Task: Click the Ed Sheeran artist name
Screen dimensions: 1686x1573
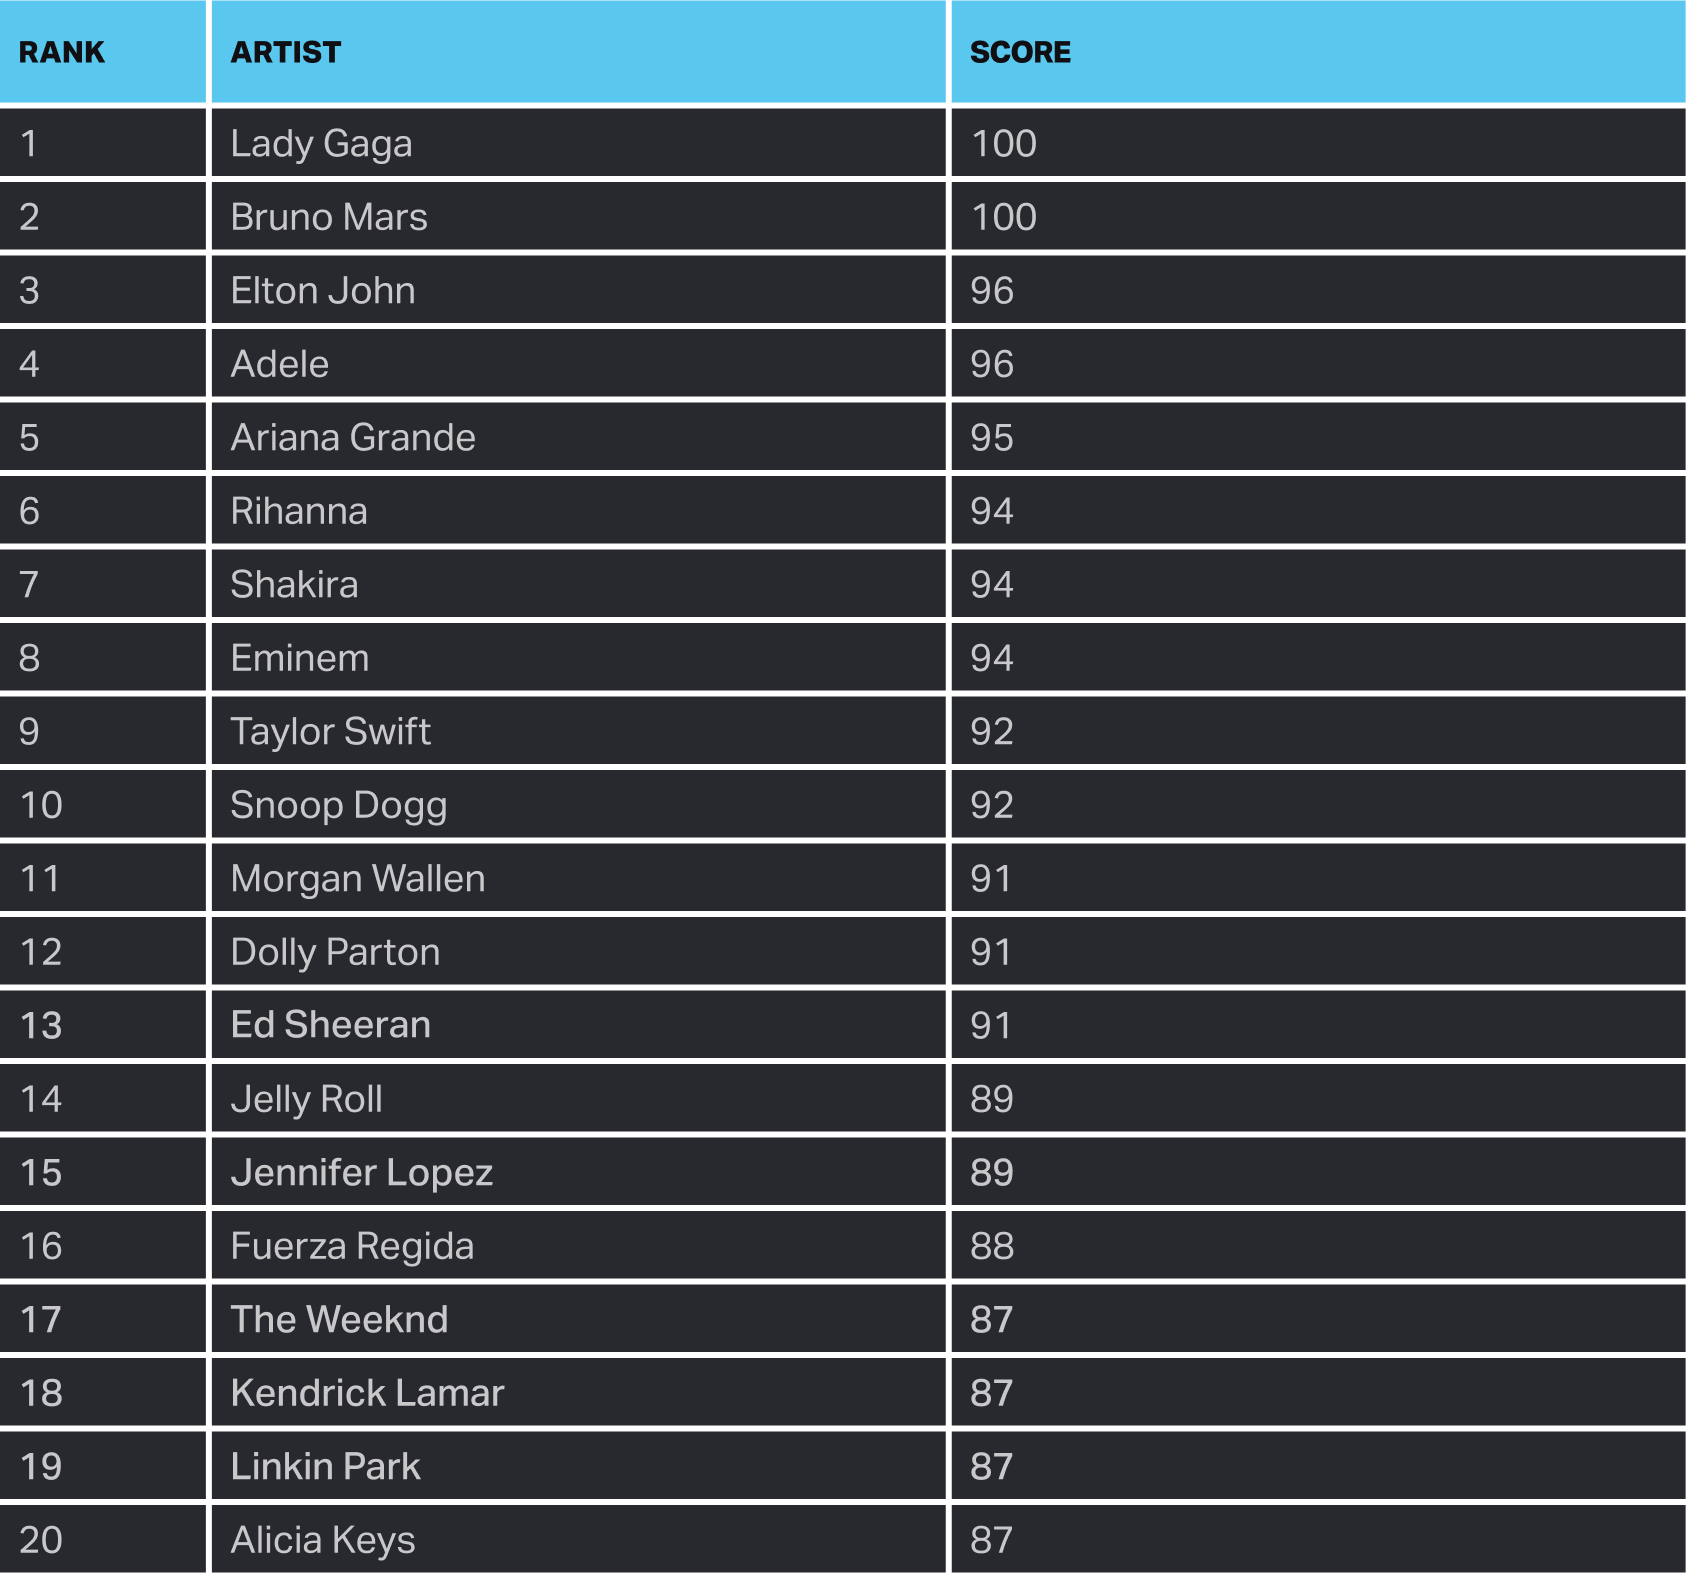Action: click(331, 1025)
